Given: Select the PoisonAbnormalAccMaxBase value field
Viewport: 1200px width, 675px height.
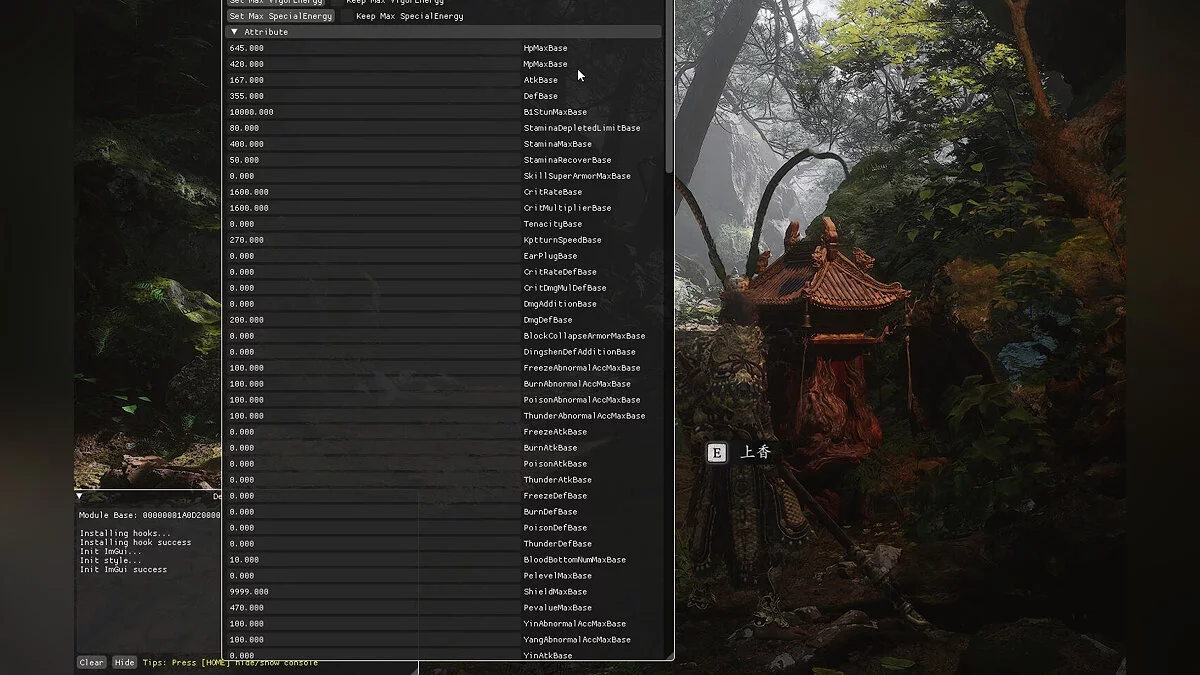Looking at the screenshot, I should [x=372, y=400].
